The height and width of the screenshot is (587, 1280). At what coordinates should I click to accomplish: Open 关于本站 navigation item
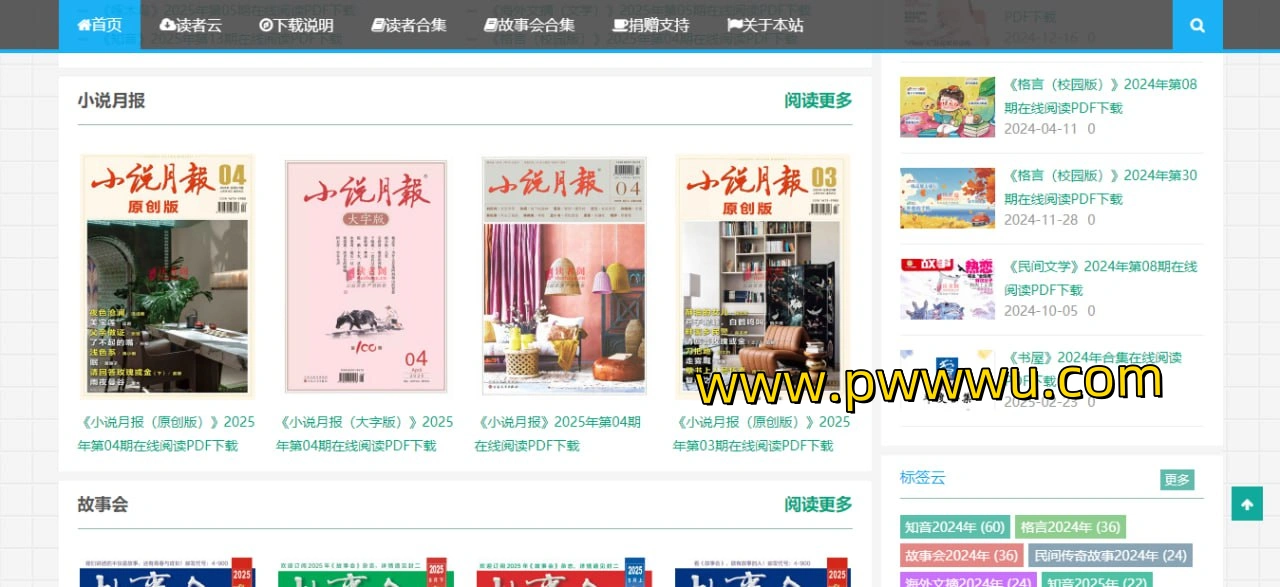765,25
